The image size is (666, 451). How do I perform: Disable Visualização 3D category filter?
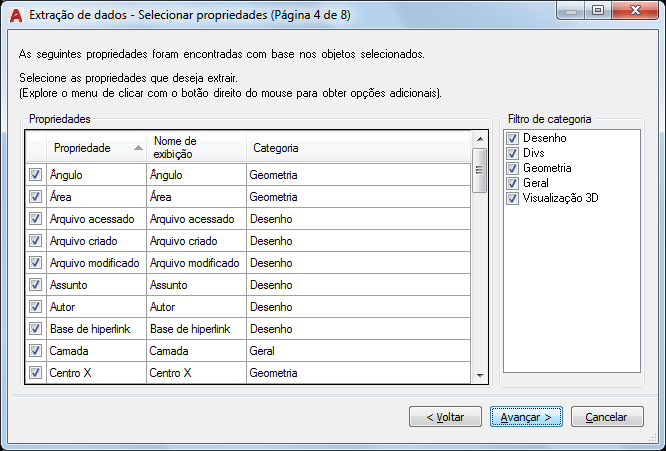[x=512, y=198]
